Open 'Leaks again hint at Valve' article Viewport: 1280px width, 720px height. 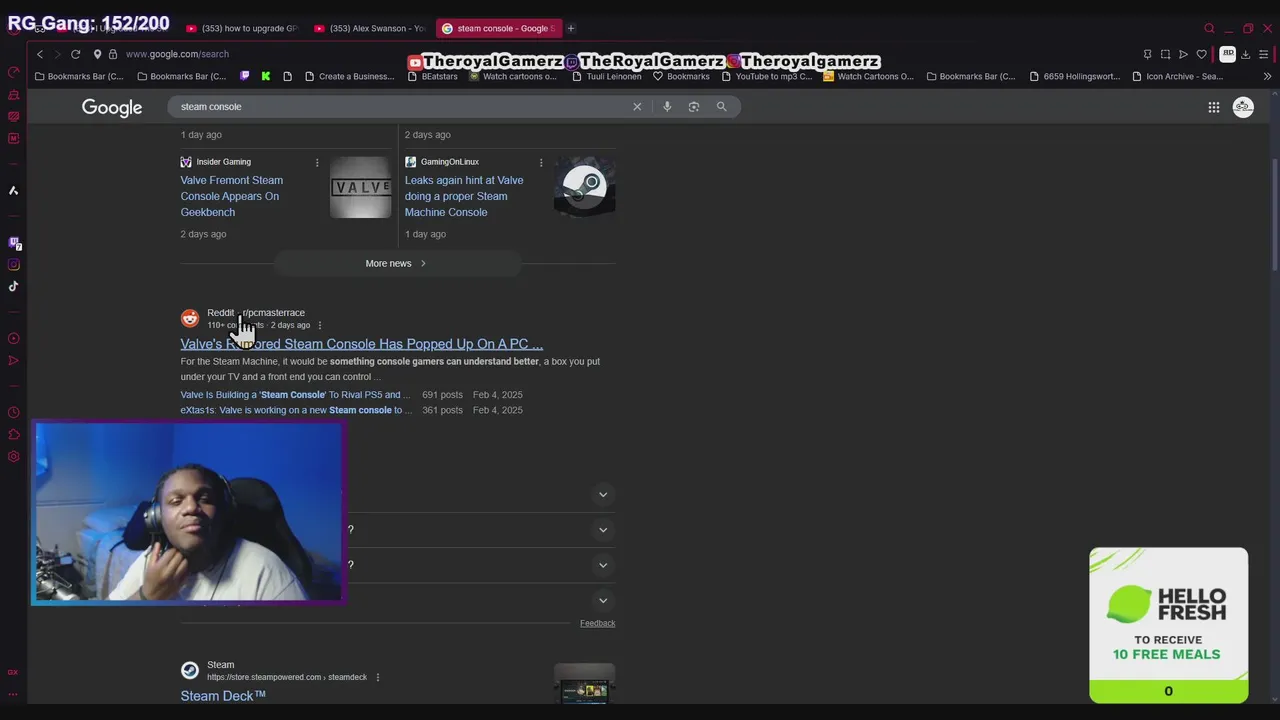click(x=464, y=196)
